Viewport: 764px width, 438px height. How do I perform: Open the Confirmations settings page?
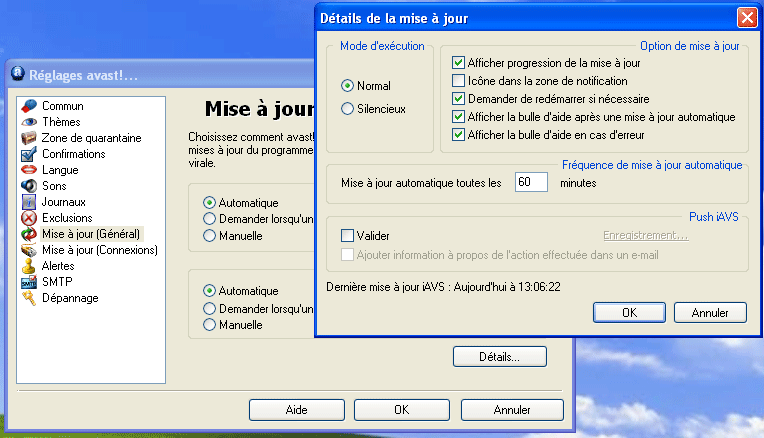(74, 154)
